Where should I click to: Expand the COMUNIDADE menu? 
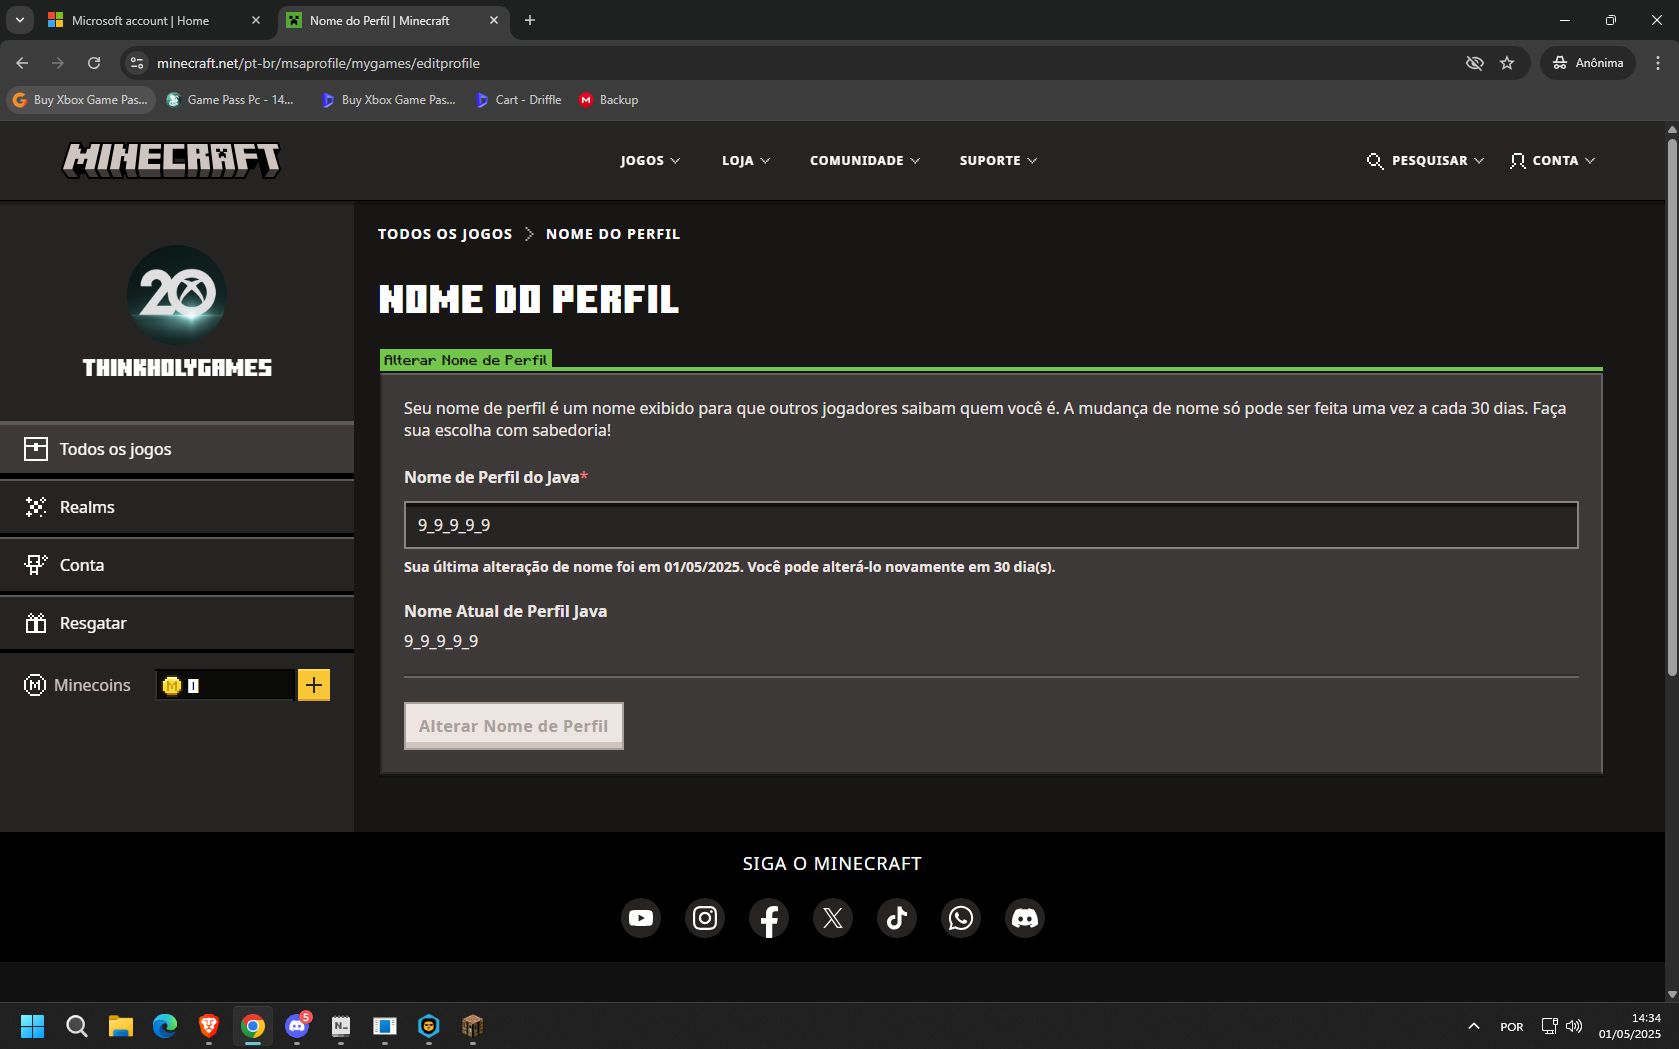click(x=865, y=160)
